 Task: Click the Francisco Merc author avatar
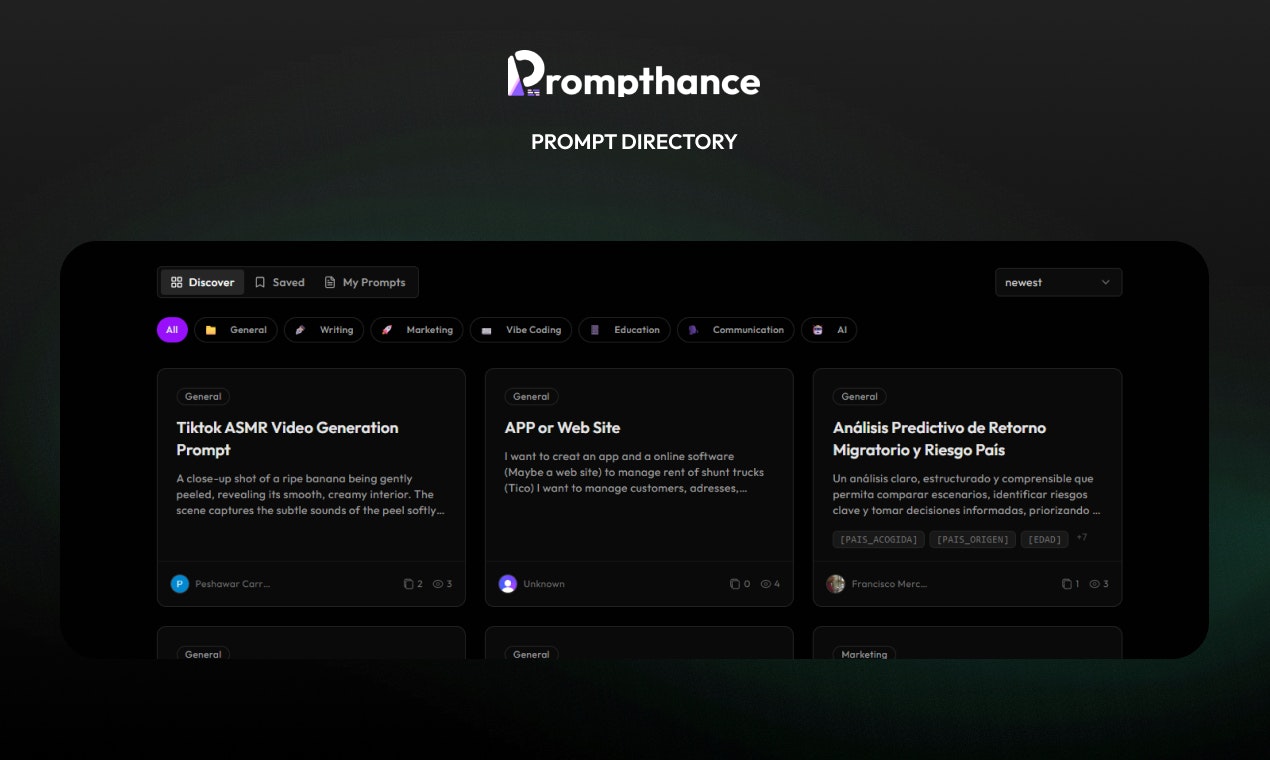click(836, 584)
